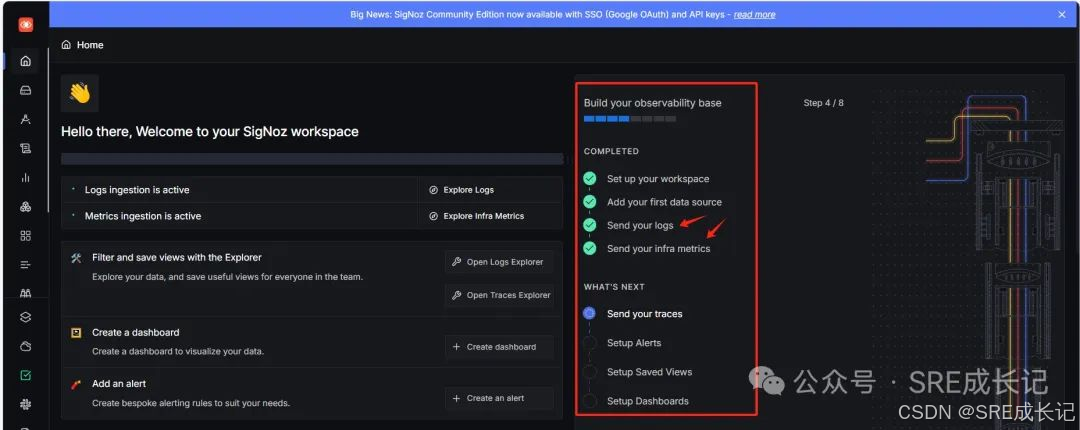The width and height of the screenshot is (1080, 430).
Task: Click the sidebar vertical scrollbar
Action: 48,131
